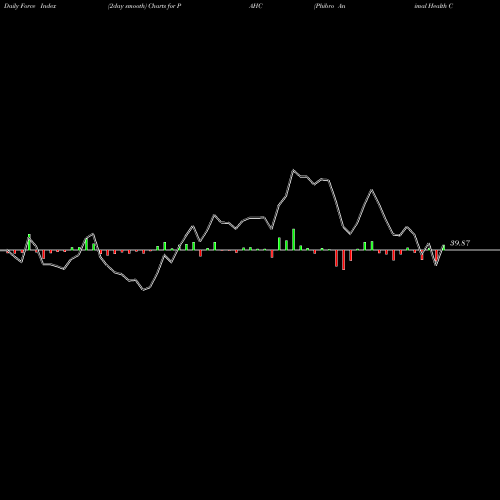This screenshot has height=500, width=500.
Task: Click the 'Daily Force Index' title text
Action: (x=30, y=6)
